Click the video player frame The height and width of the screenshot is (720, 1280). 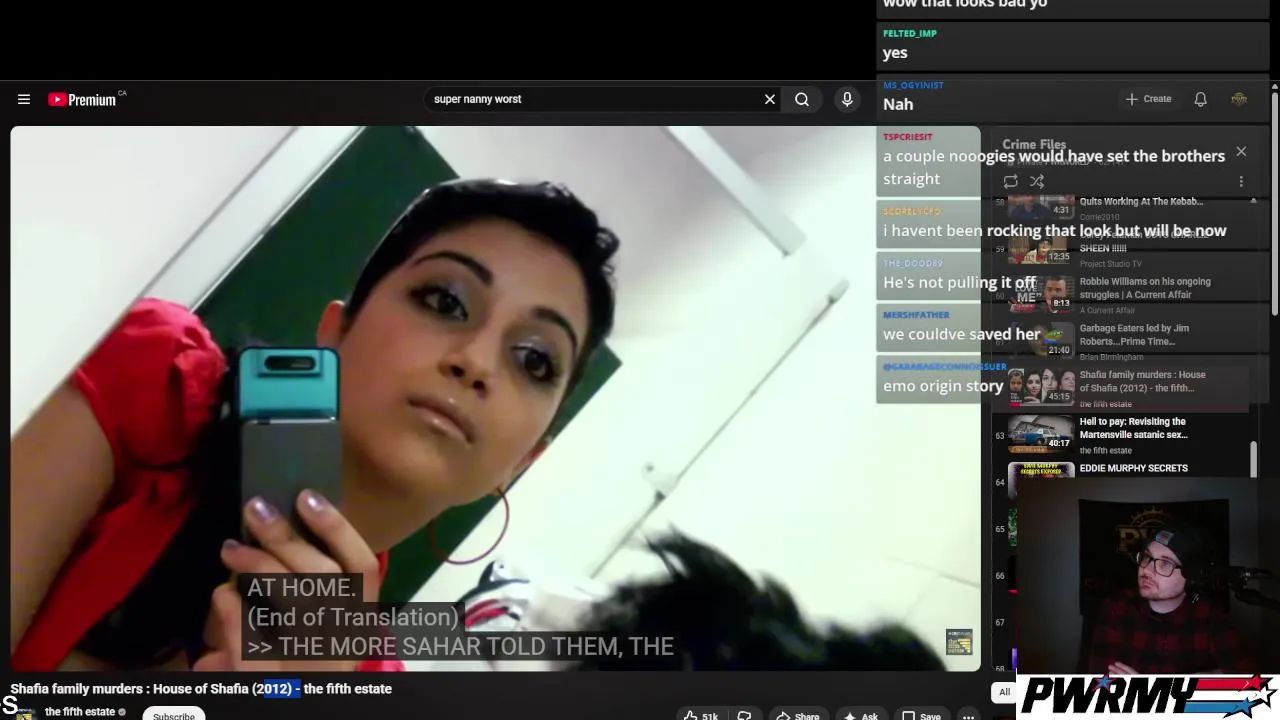click(495, 398)
